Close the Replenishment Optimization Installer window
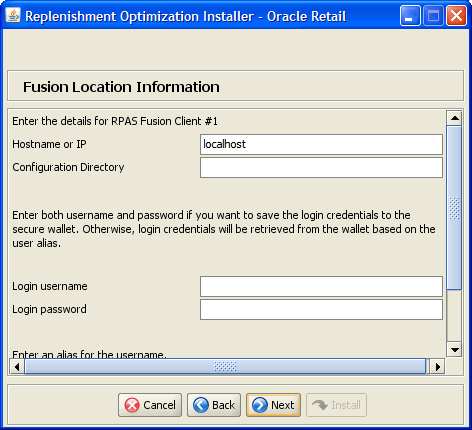The height and width of the screenshot is (430, 472). click(x=456, y=15)
